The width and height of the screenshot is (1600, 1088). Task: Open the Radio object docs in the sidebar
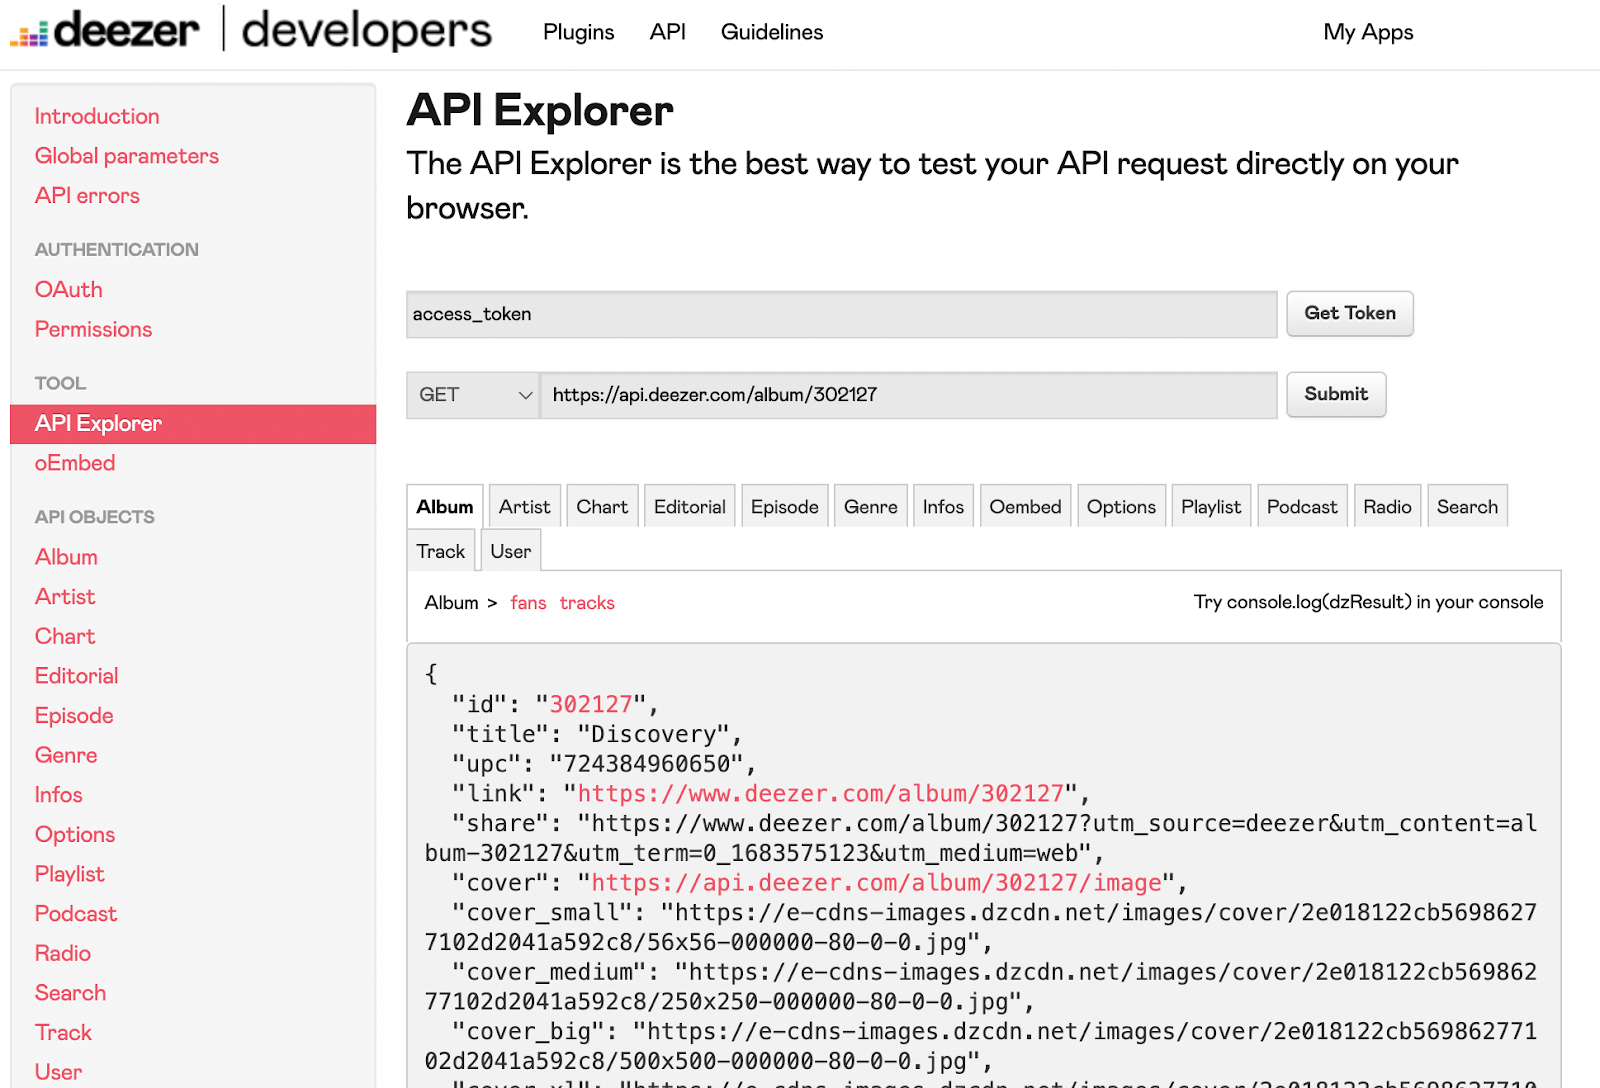pyautogui.click(x=63, y=953)
